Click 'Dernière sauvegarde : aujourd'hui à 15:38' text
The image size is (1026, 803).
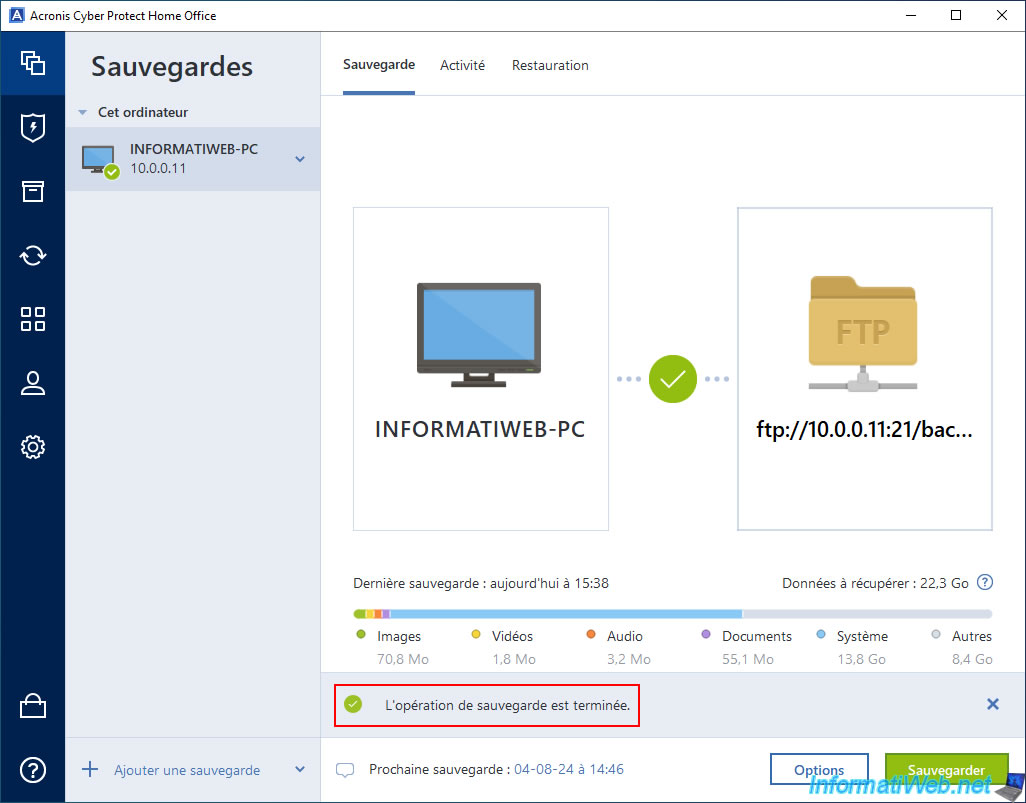tap(481, 583)
